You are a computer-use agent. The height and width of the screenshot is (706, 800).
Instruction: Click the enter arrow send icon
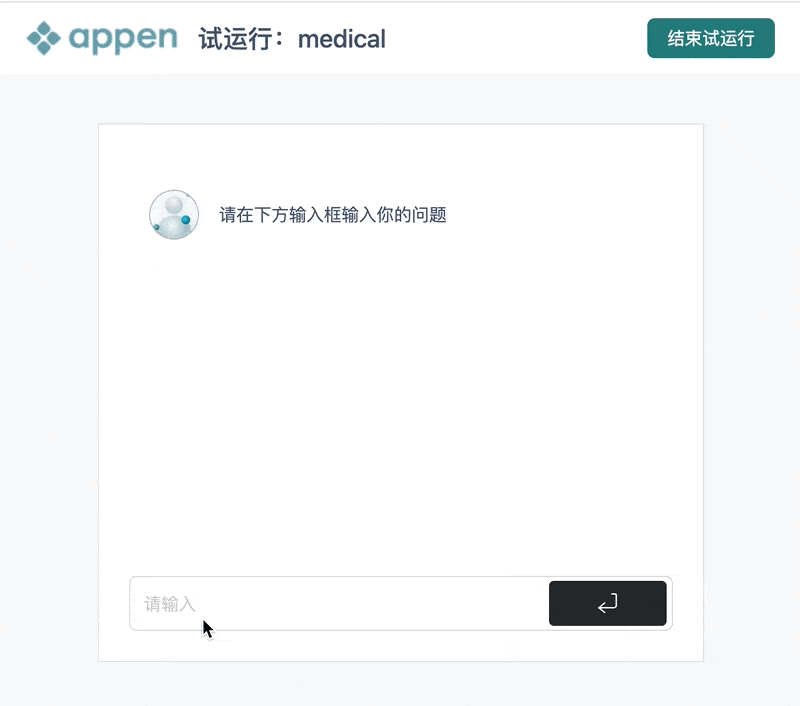608,603
